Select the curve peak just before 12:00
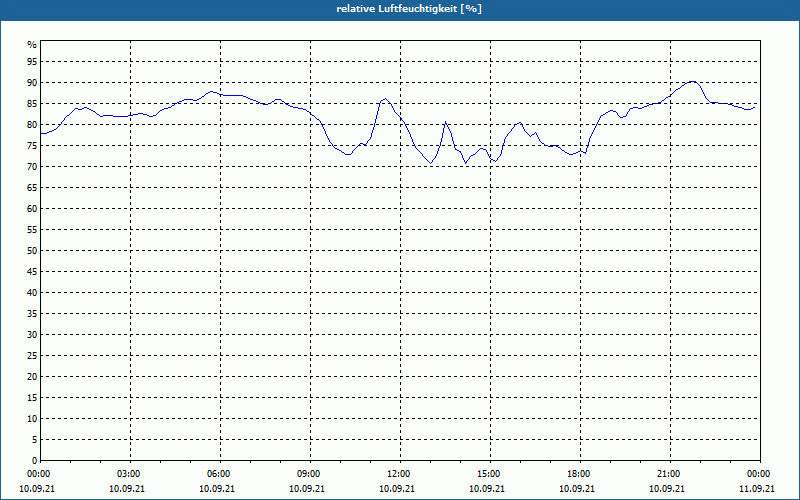The width and height of the screenshot is (800, 500). (385, 98)
